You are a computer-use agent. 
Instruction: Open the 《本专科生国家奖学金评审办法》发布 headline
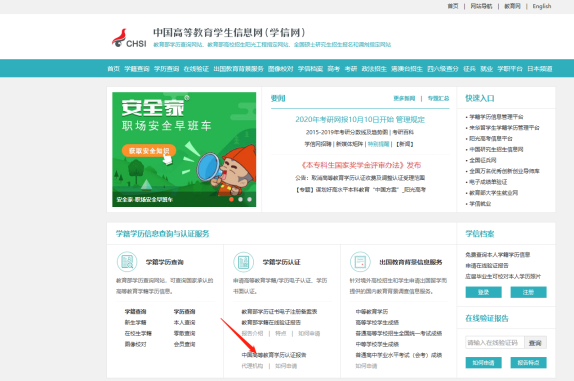(x=360, y=165)
